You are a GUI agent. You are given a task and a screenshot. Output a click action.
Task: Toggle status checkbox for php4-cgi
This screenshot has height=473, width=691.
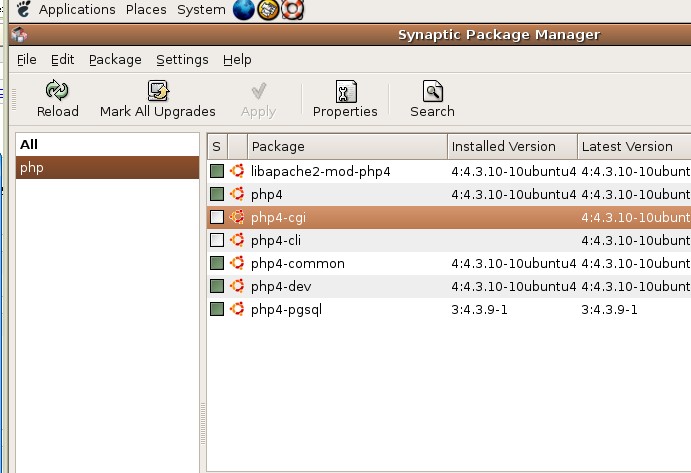click(x=217, y=217)
